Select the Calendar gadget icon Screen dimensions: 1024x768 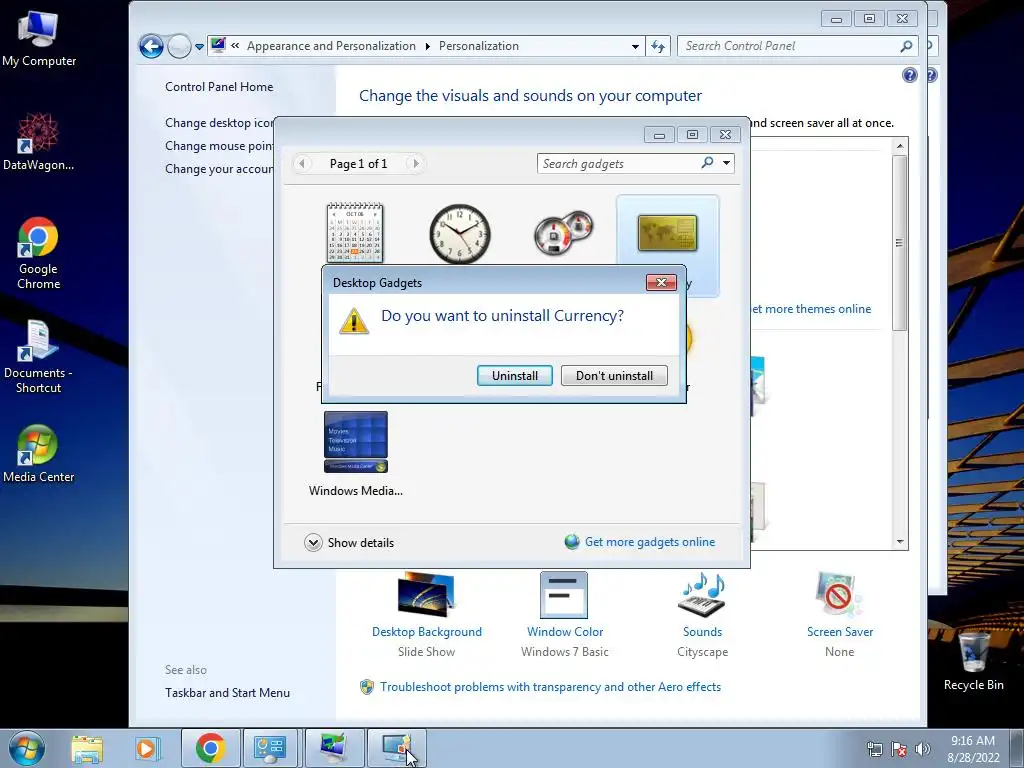(355, 232)
